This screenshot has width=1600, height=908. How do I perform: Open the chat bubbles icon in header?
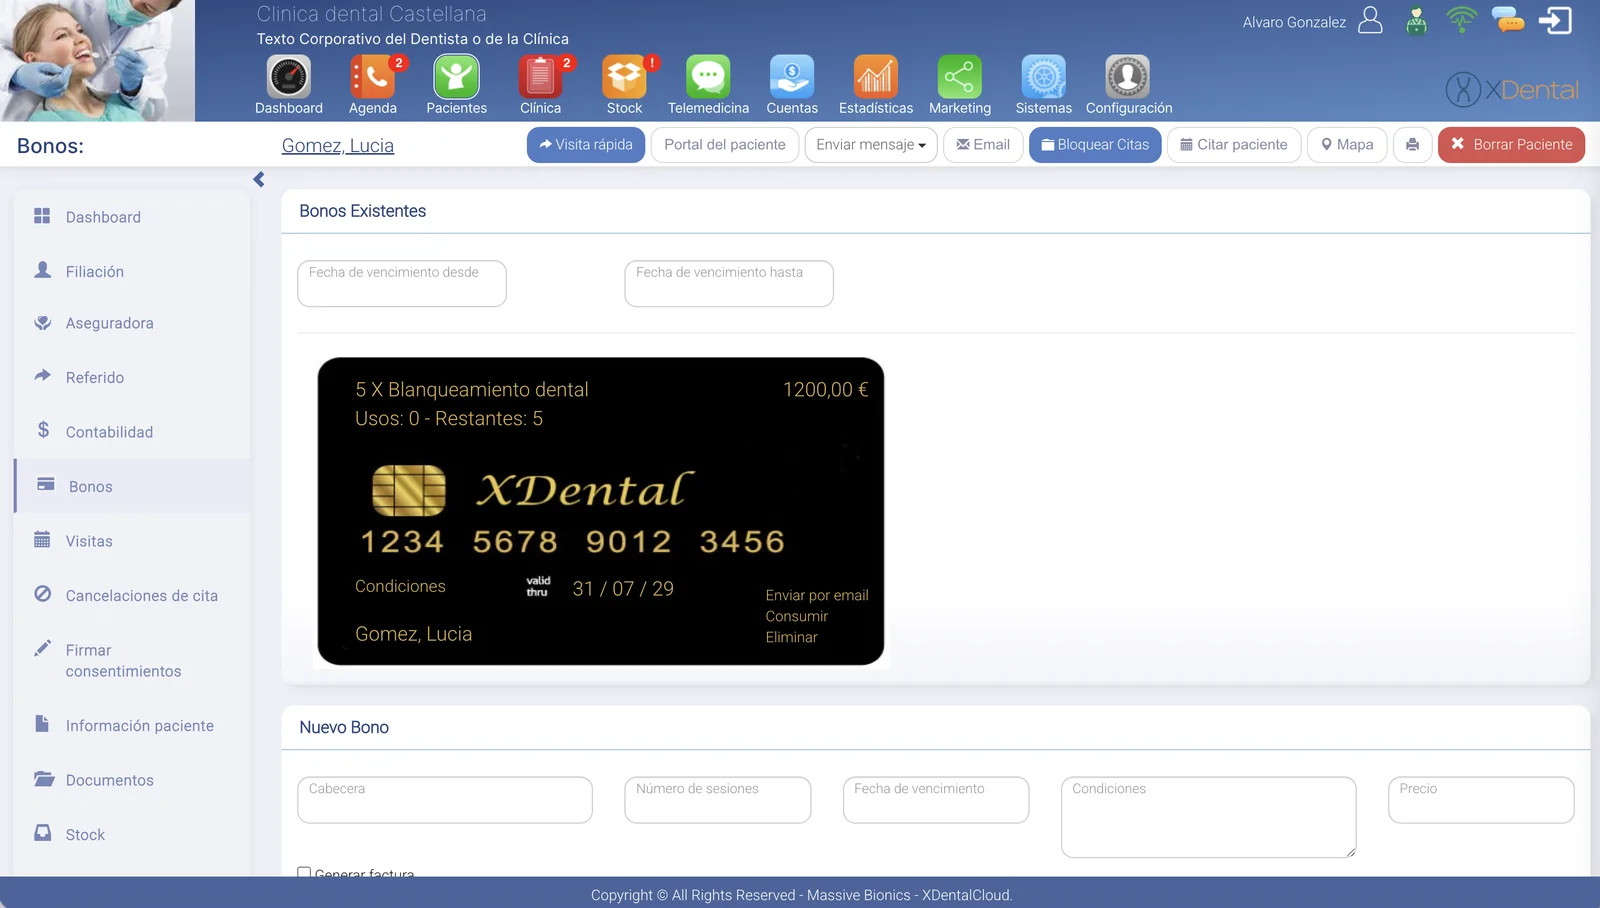pos(1508,20)
